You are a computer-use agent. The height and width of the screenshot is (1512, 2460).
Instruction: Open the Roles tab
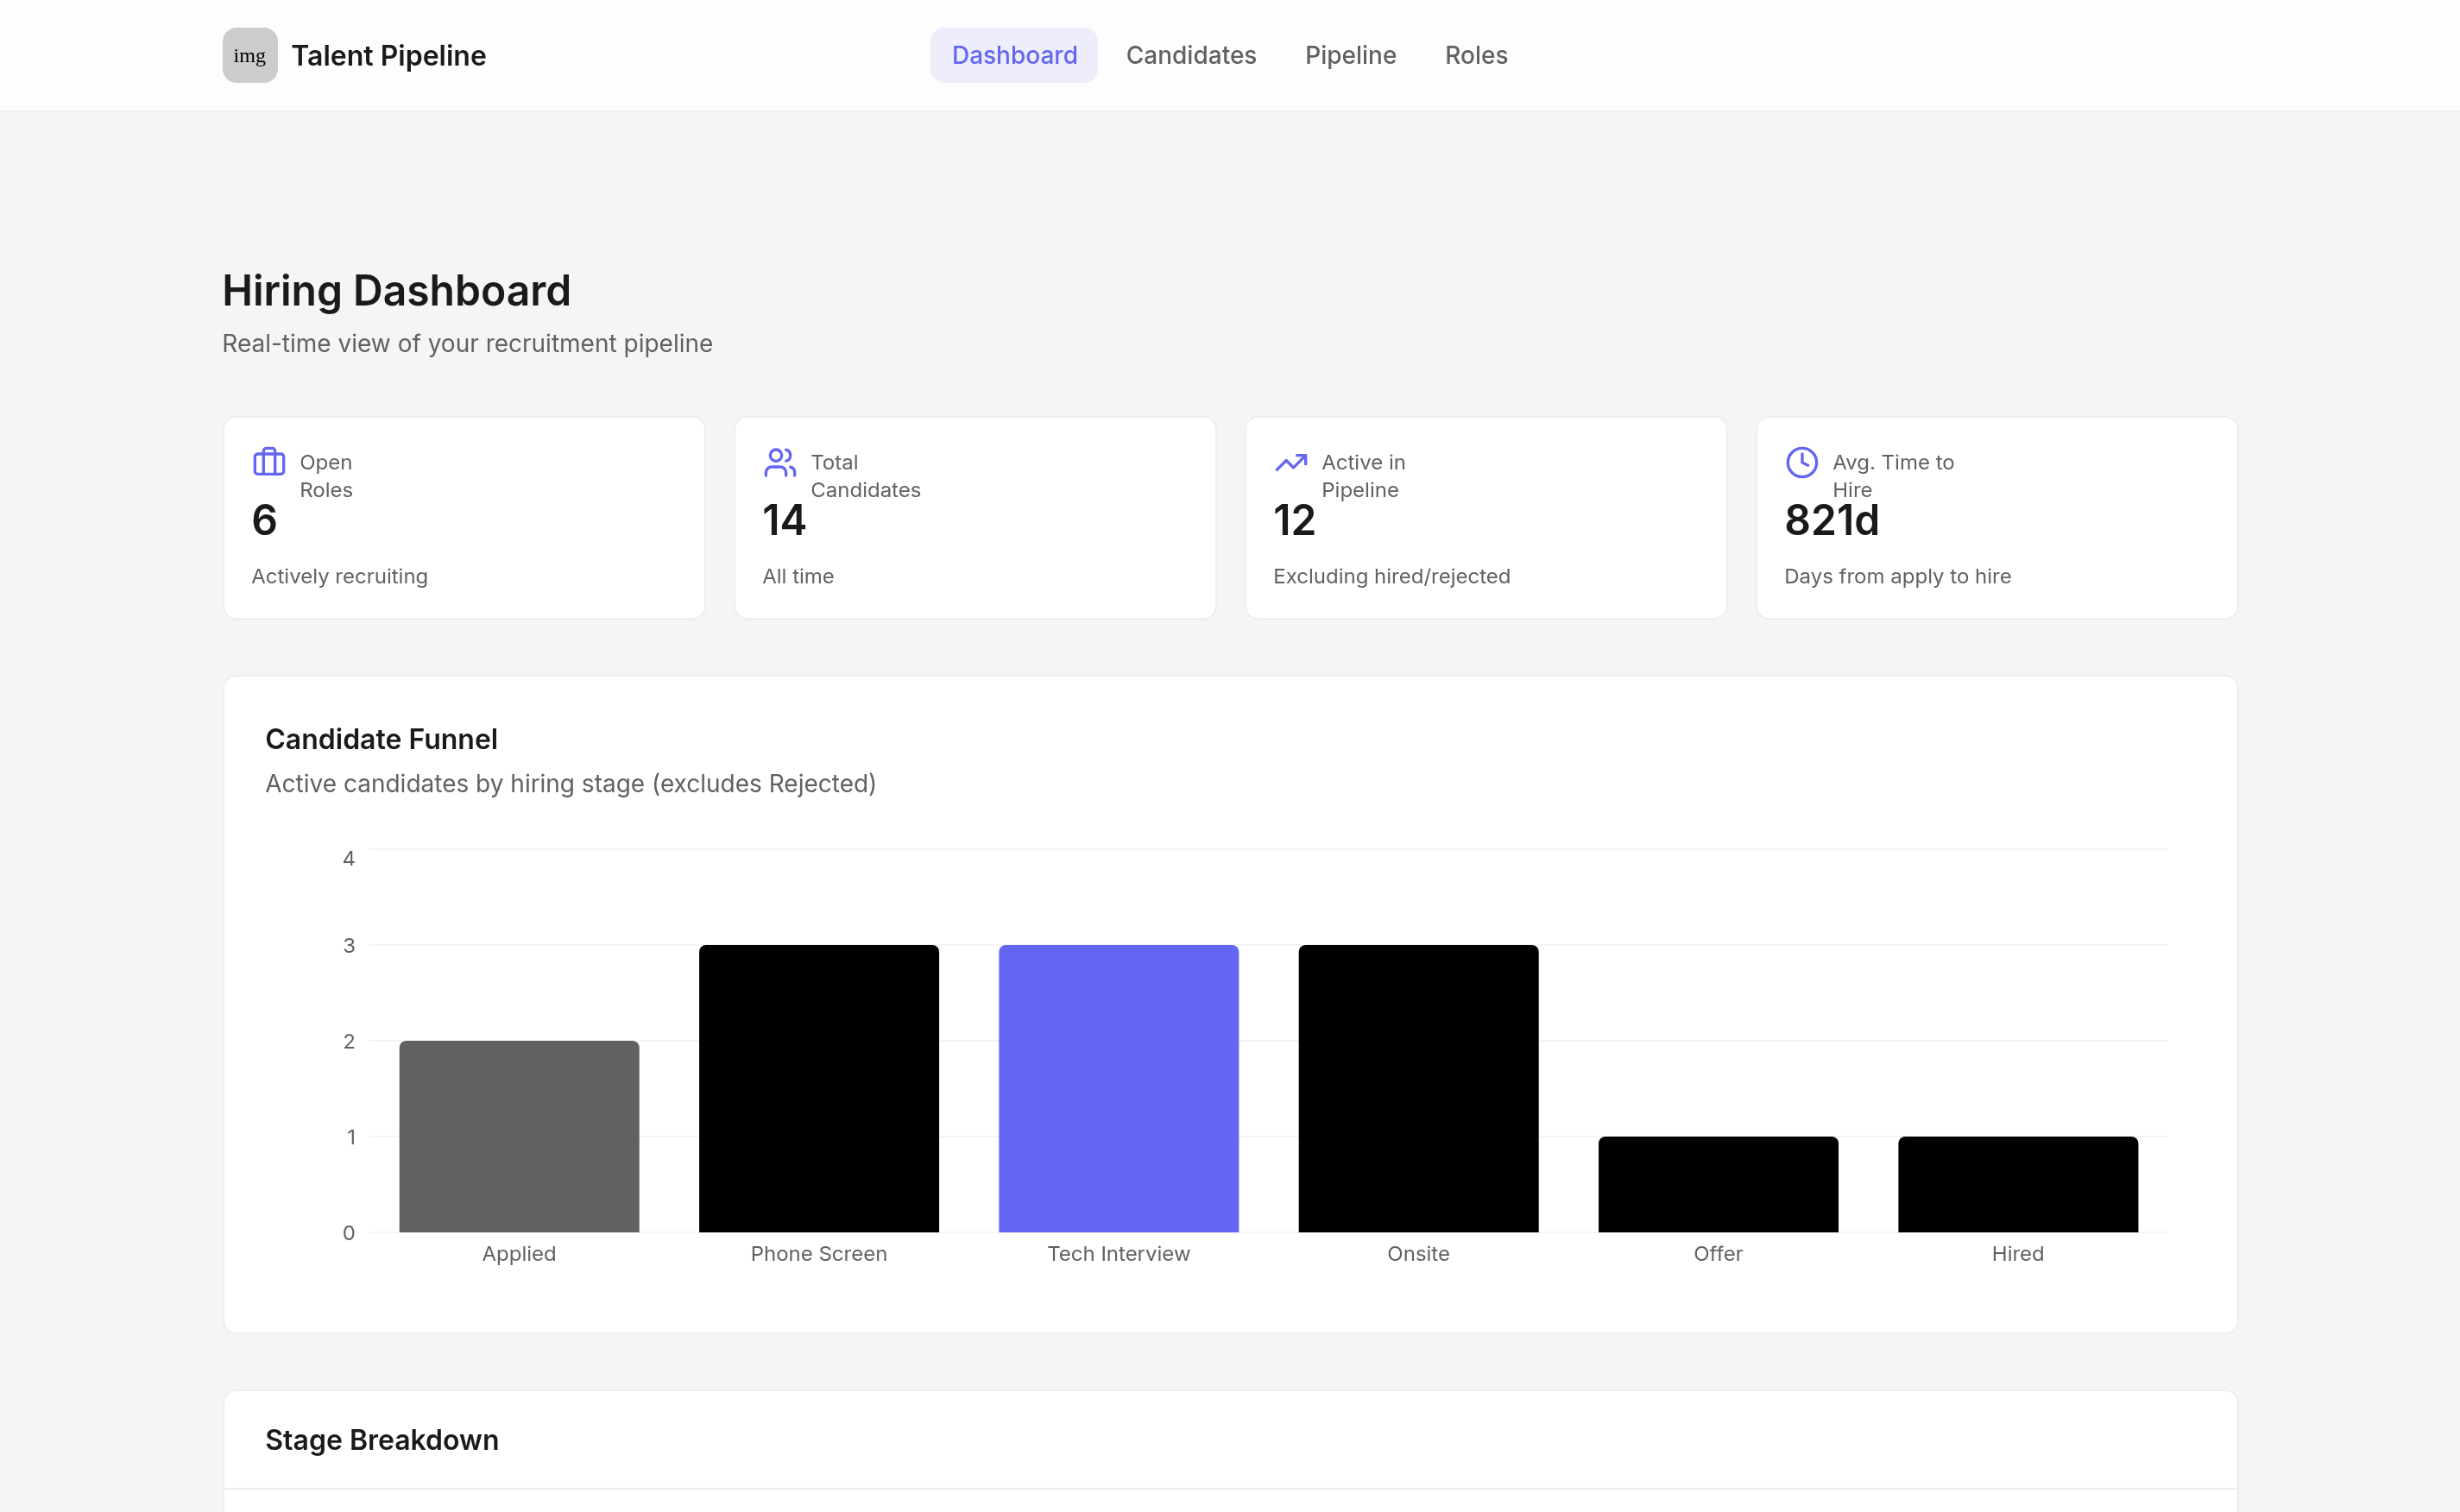1476,55
